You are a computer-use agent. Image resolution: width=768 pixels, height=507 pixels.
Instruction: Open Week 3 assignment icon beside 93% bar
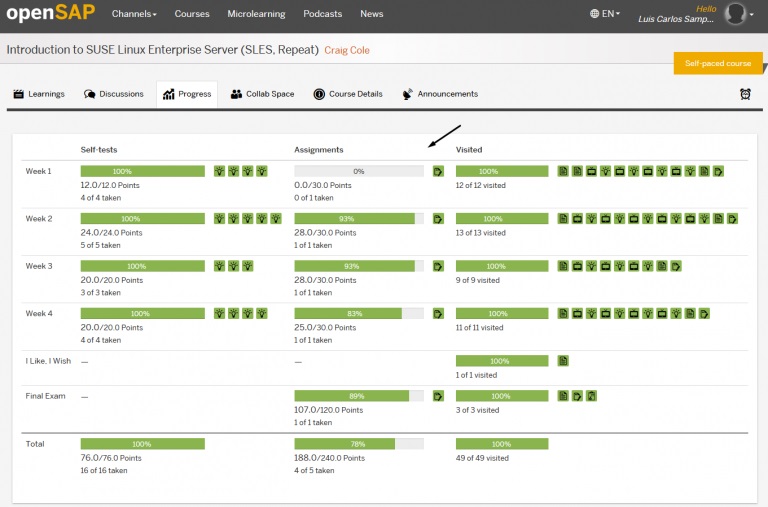tap(438, 266)
